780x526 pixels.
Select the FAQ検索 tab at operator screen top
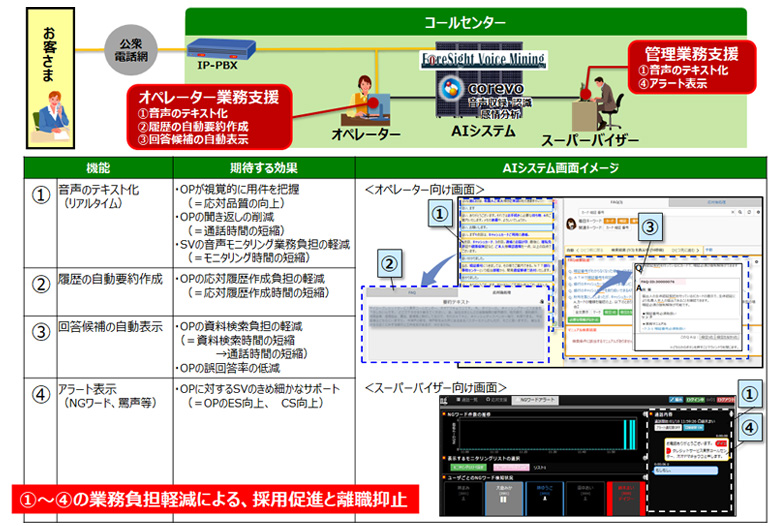coord(616,202)
